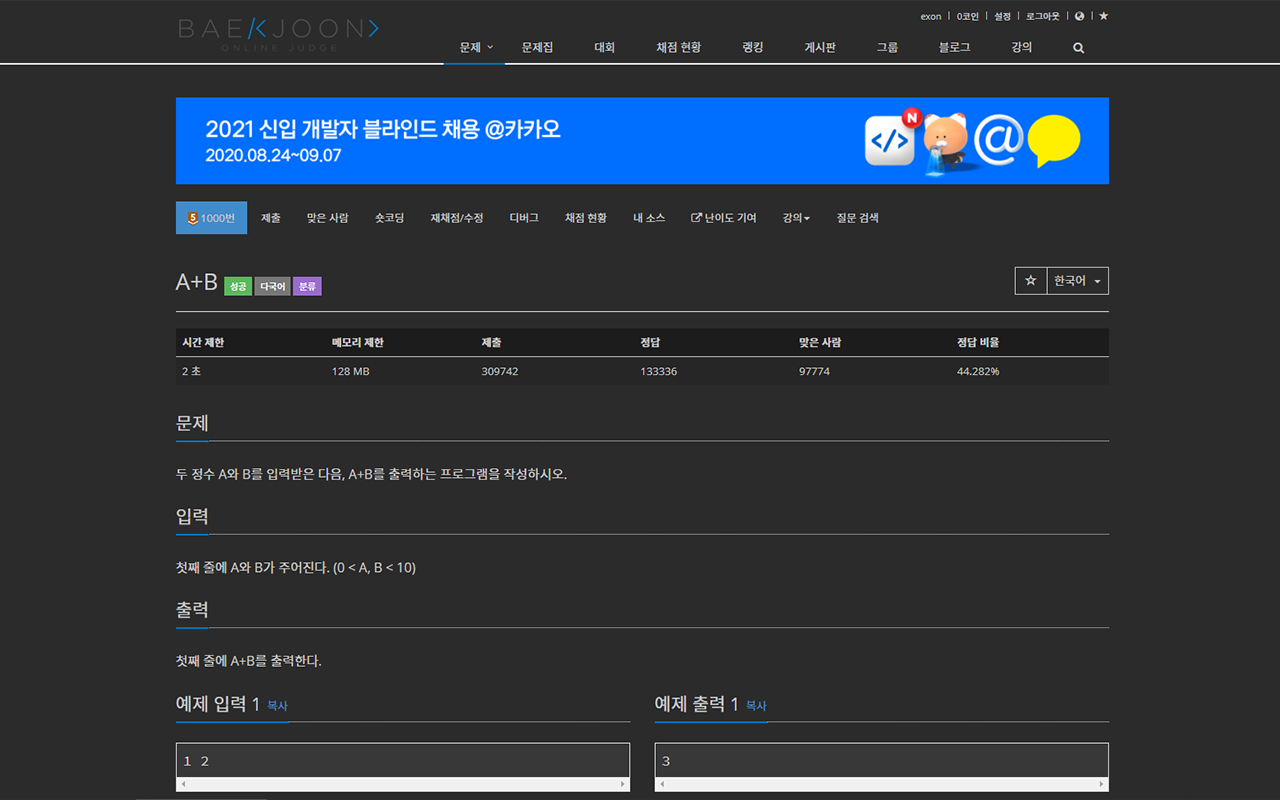Click the exon username link
1280x800 pixels.
click(x=931, y=16)
